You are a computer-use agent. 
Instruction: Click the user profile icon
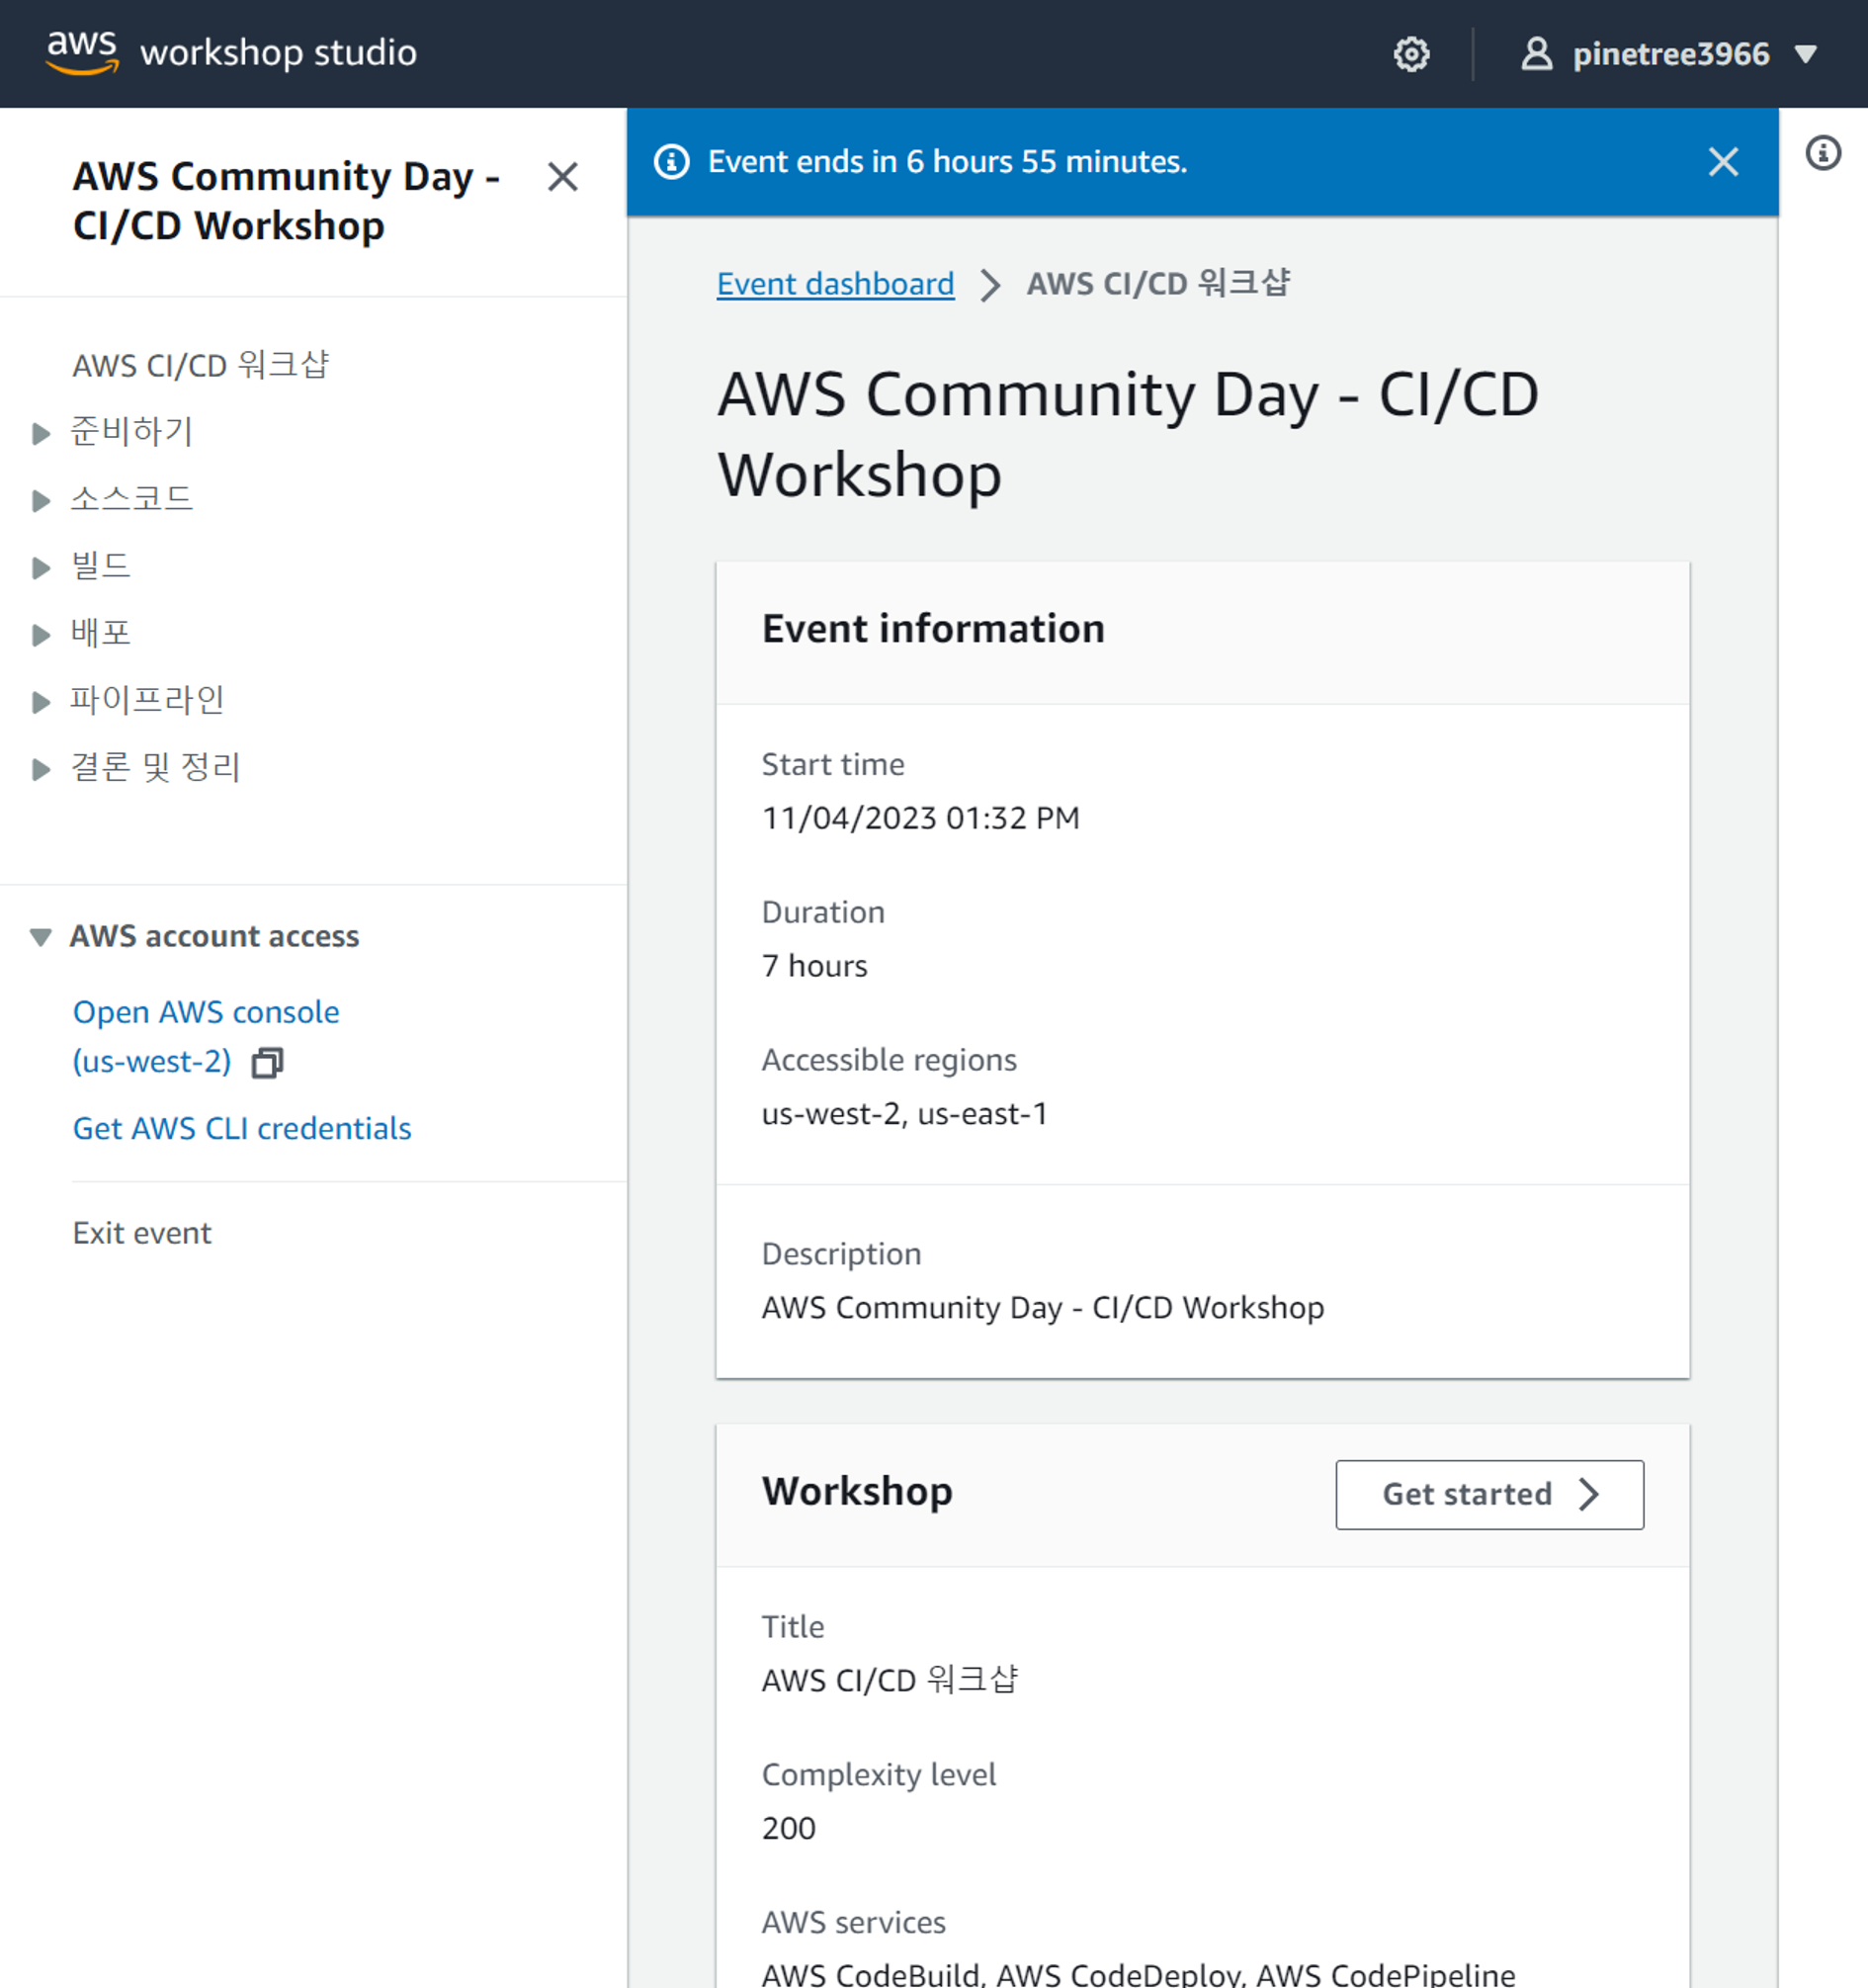click(x=1536, y=54)
